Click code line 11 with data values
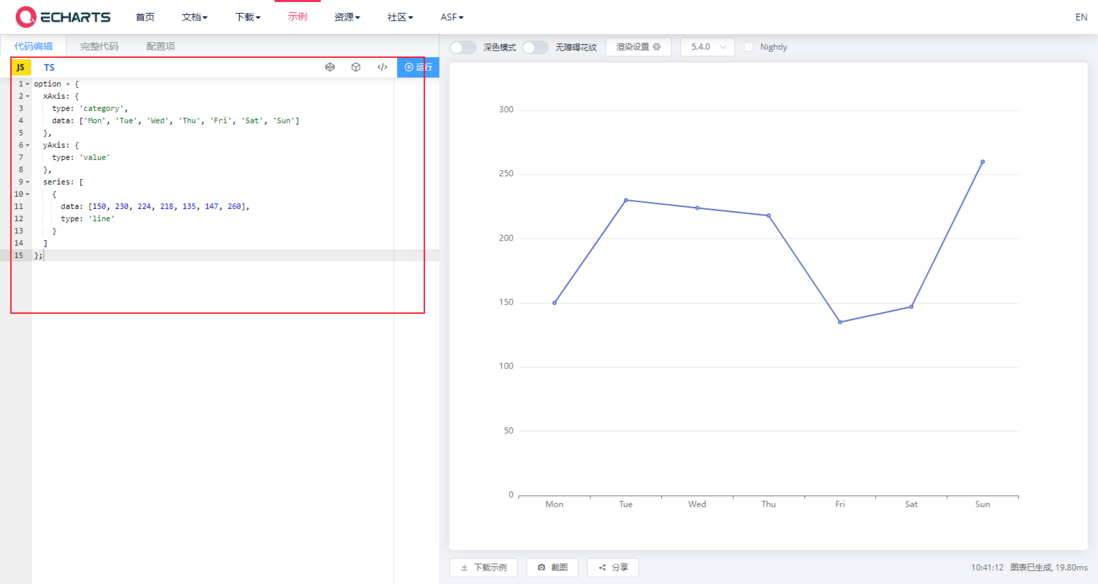The width and height of the screenshot is (1098, 584). point(155,207)
